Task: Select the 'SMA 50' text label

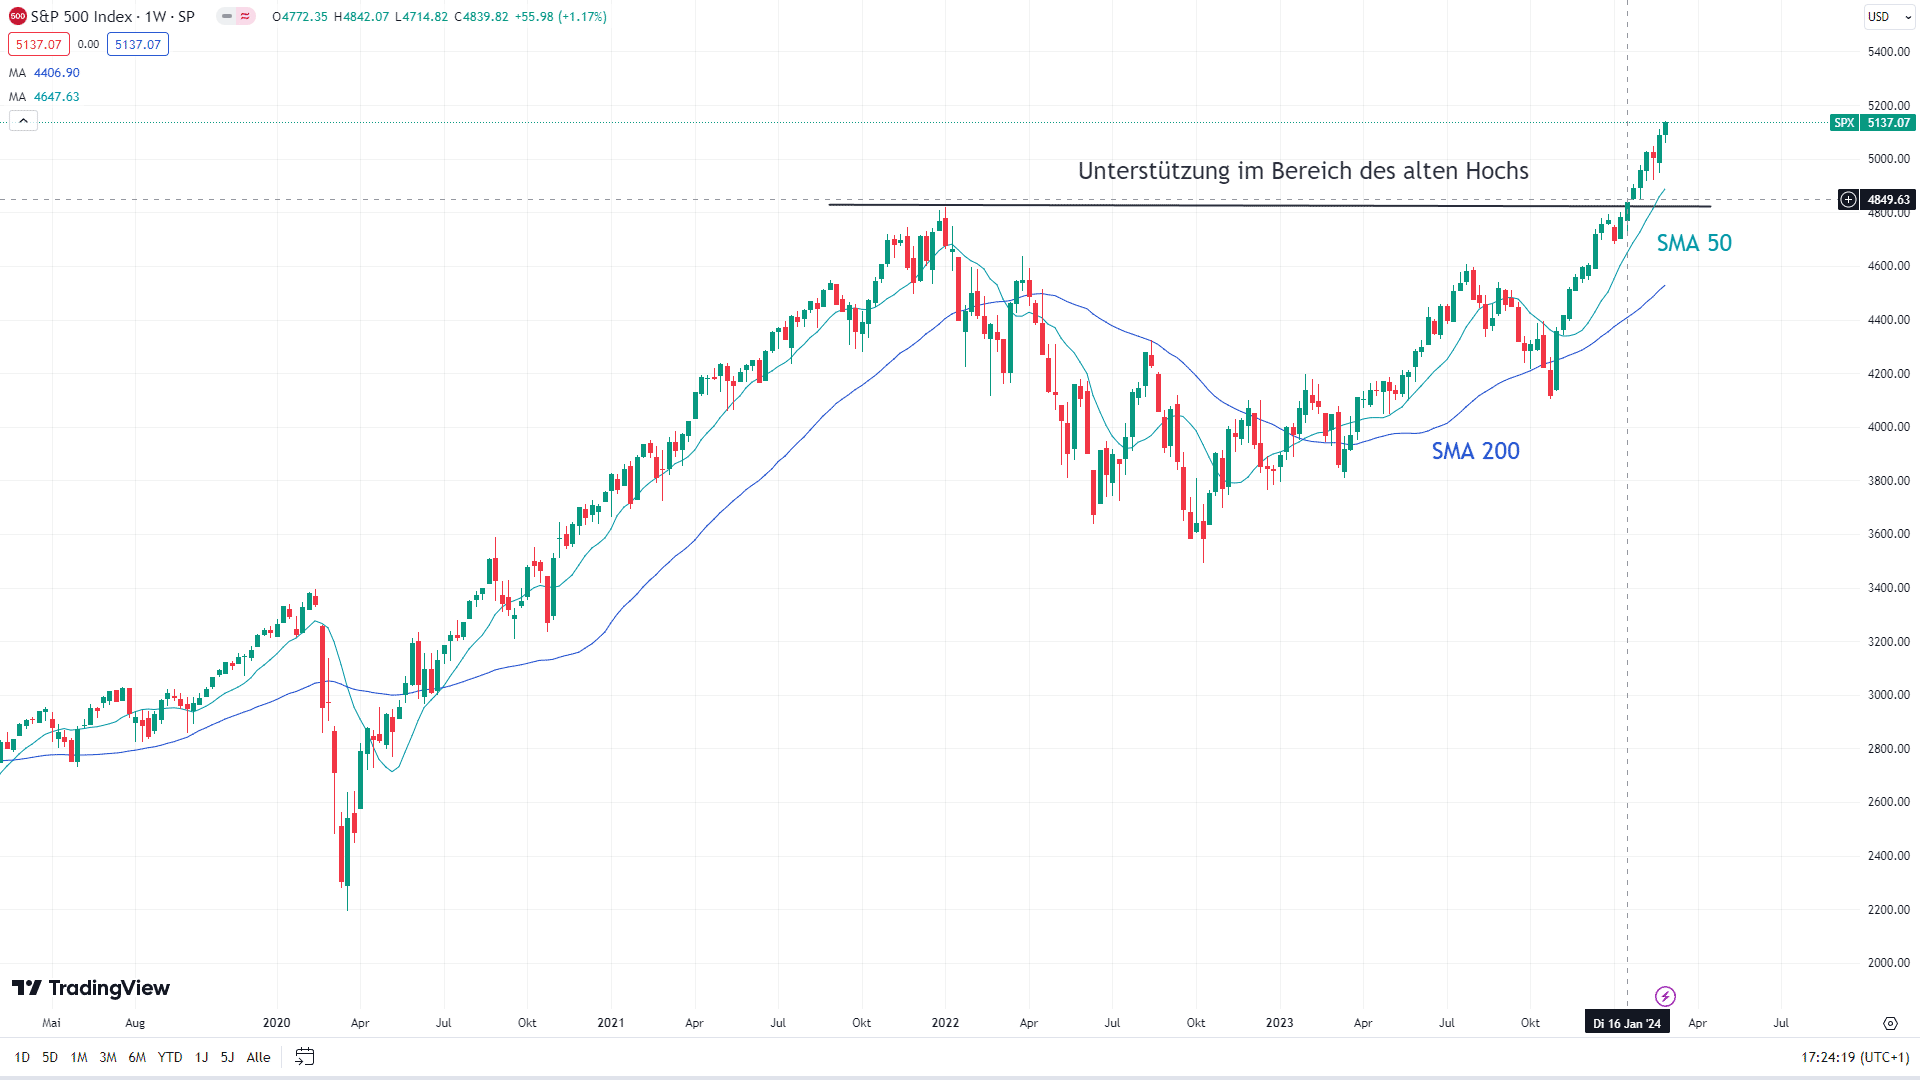Action: click(x=1694, y=243)
